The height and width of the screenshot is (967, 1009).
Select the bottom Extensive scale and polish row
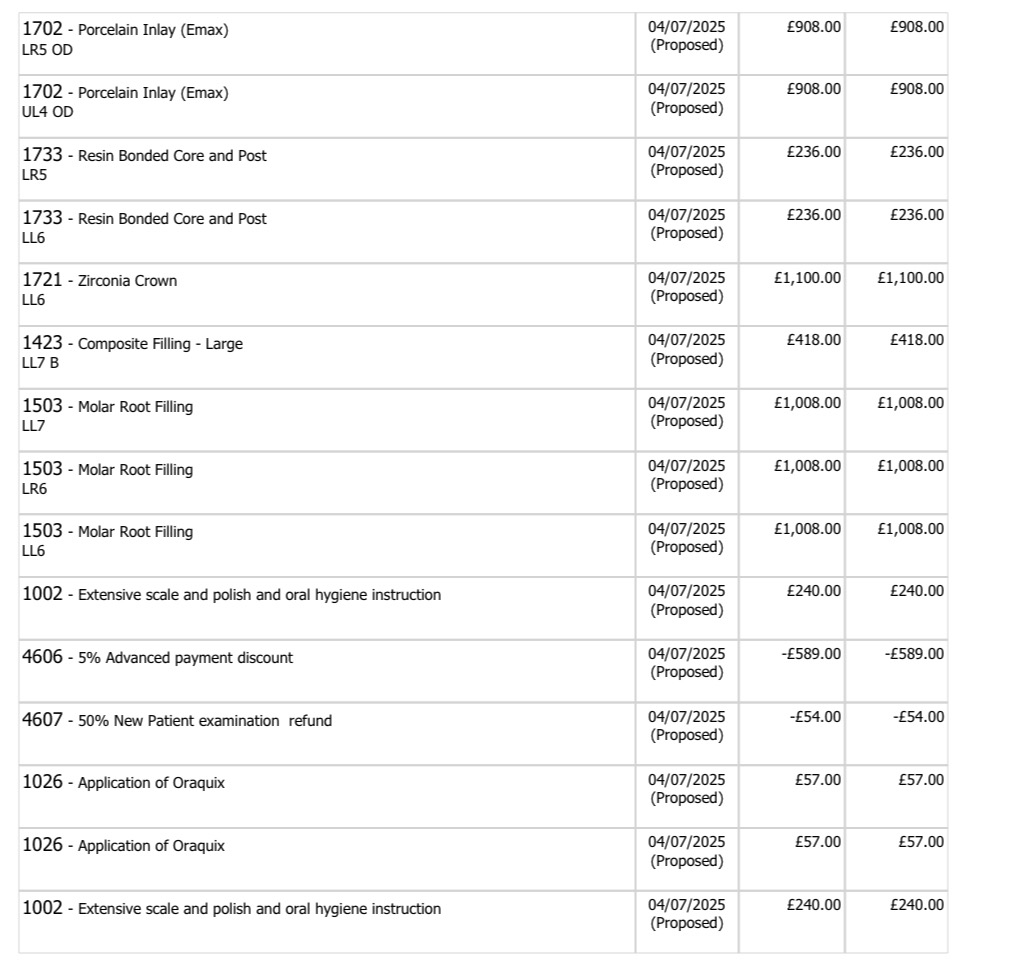coord(259,909)
